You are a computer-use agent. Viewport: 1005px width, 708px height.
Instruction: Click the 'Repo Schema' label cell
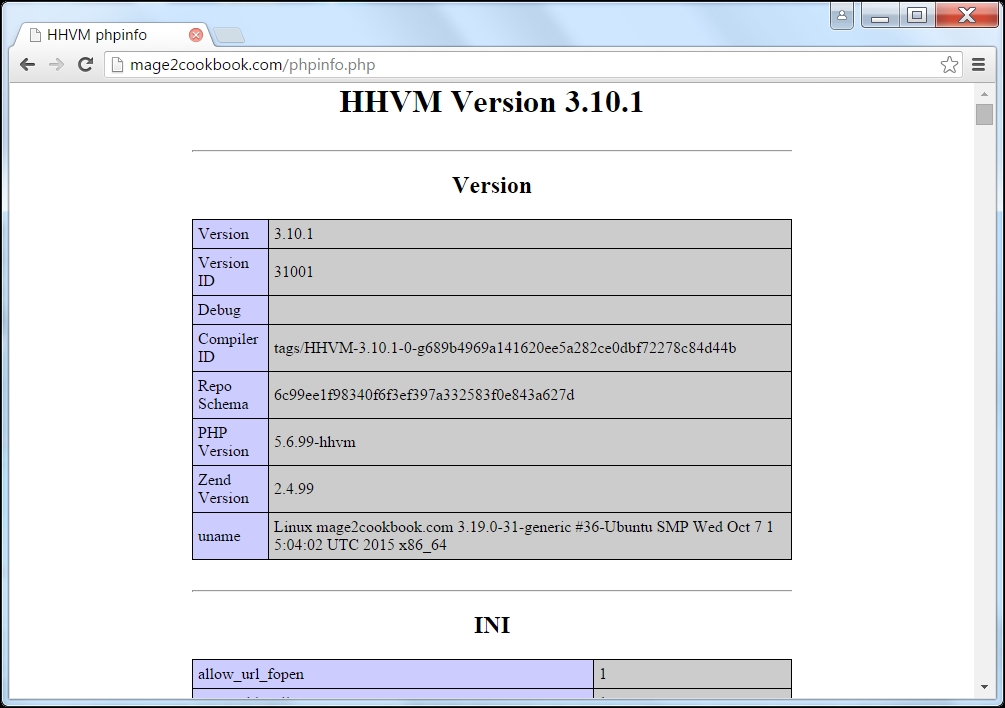230,395
